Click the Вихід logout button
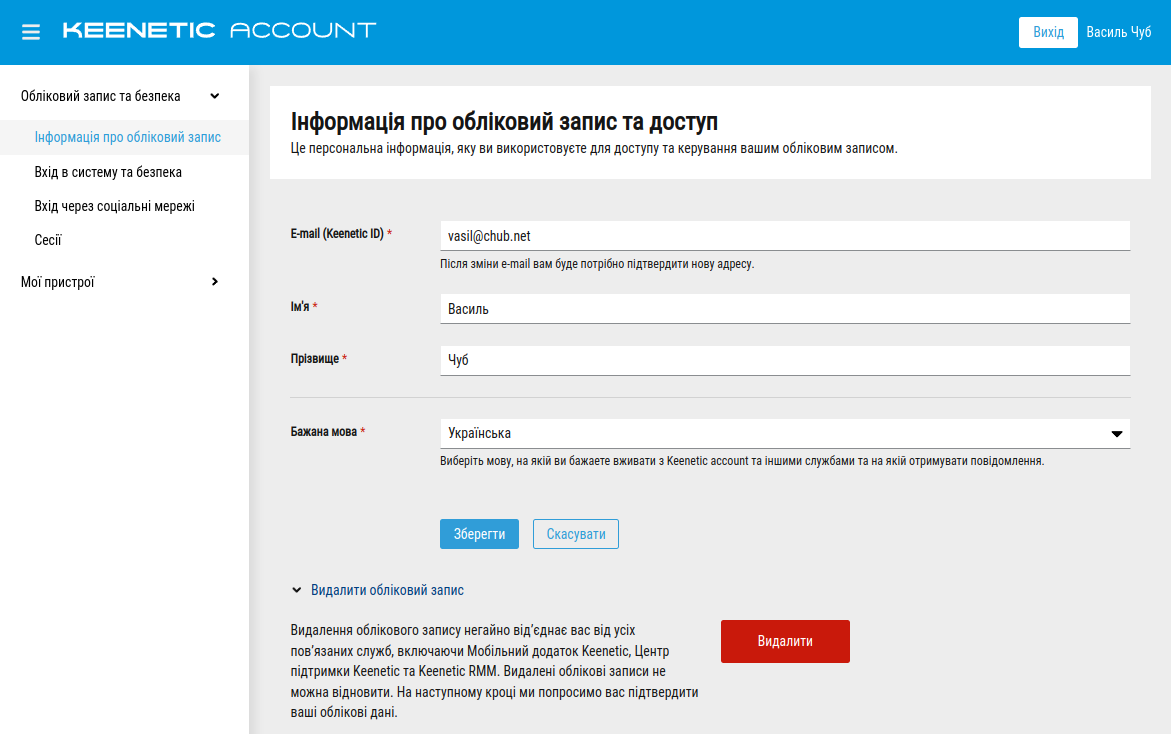1171x734 pixels. [x=1048, y=32]
